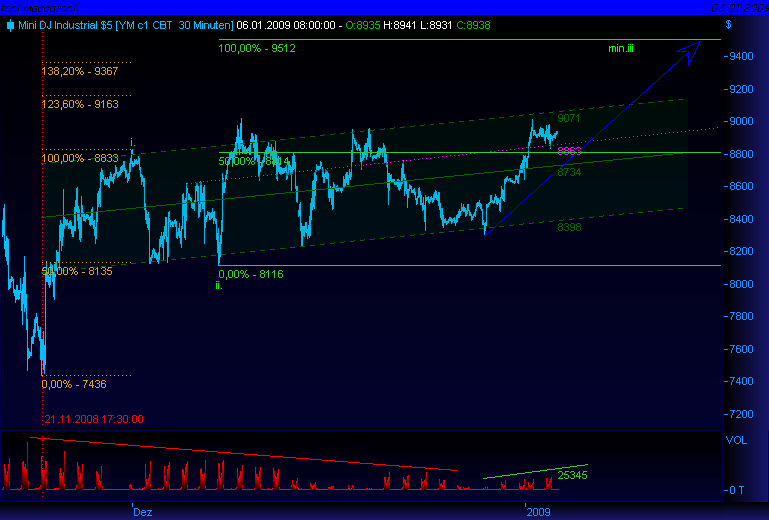Click the L:8931 low value

pyautogui.click(x=436, y=26)
